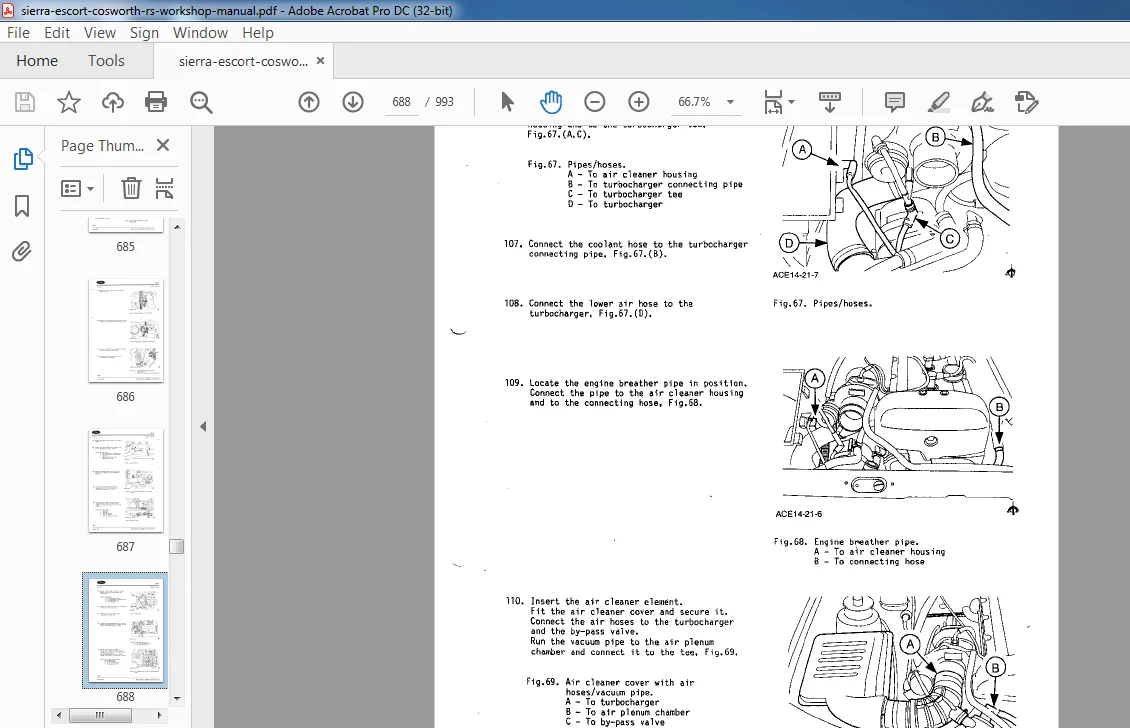Image resolution: width=1130 pixels, height=728 pixels.
Task: Click the stamp or send icon
Action: [1026, 102]
